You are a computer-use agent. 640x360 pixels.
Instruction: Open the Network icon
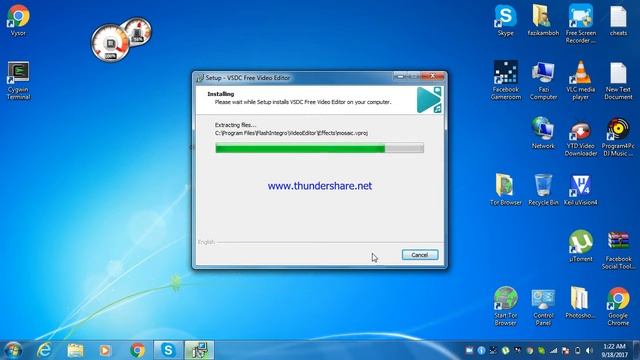coord(543,133)
